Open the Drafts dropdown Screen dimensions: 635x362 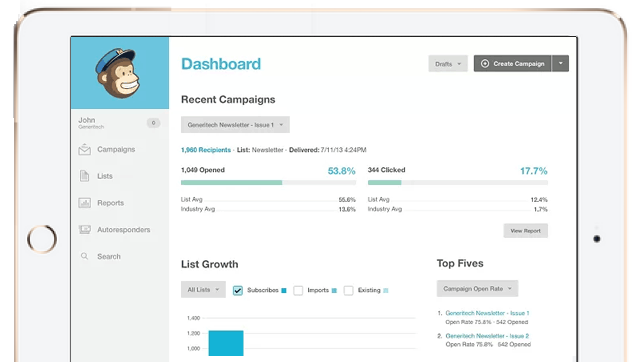448,64
